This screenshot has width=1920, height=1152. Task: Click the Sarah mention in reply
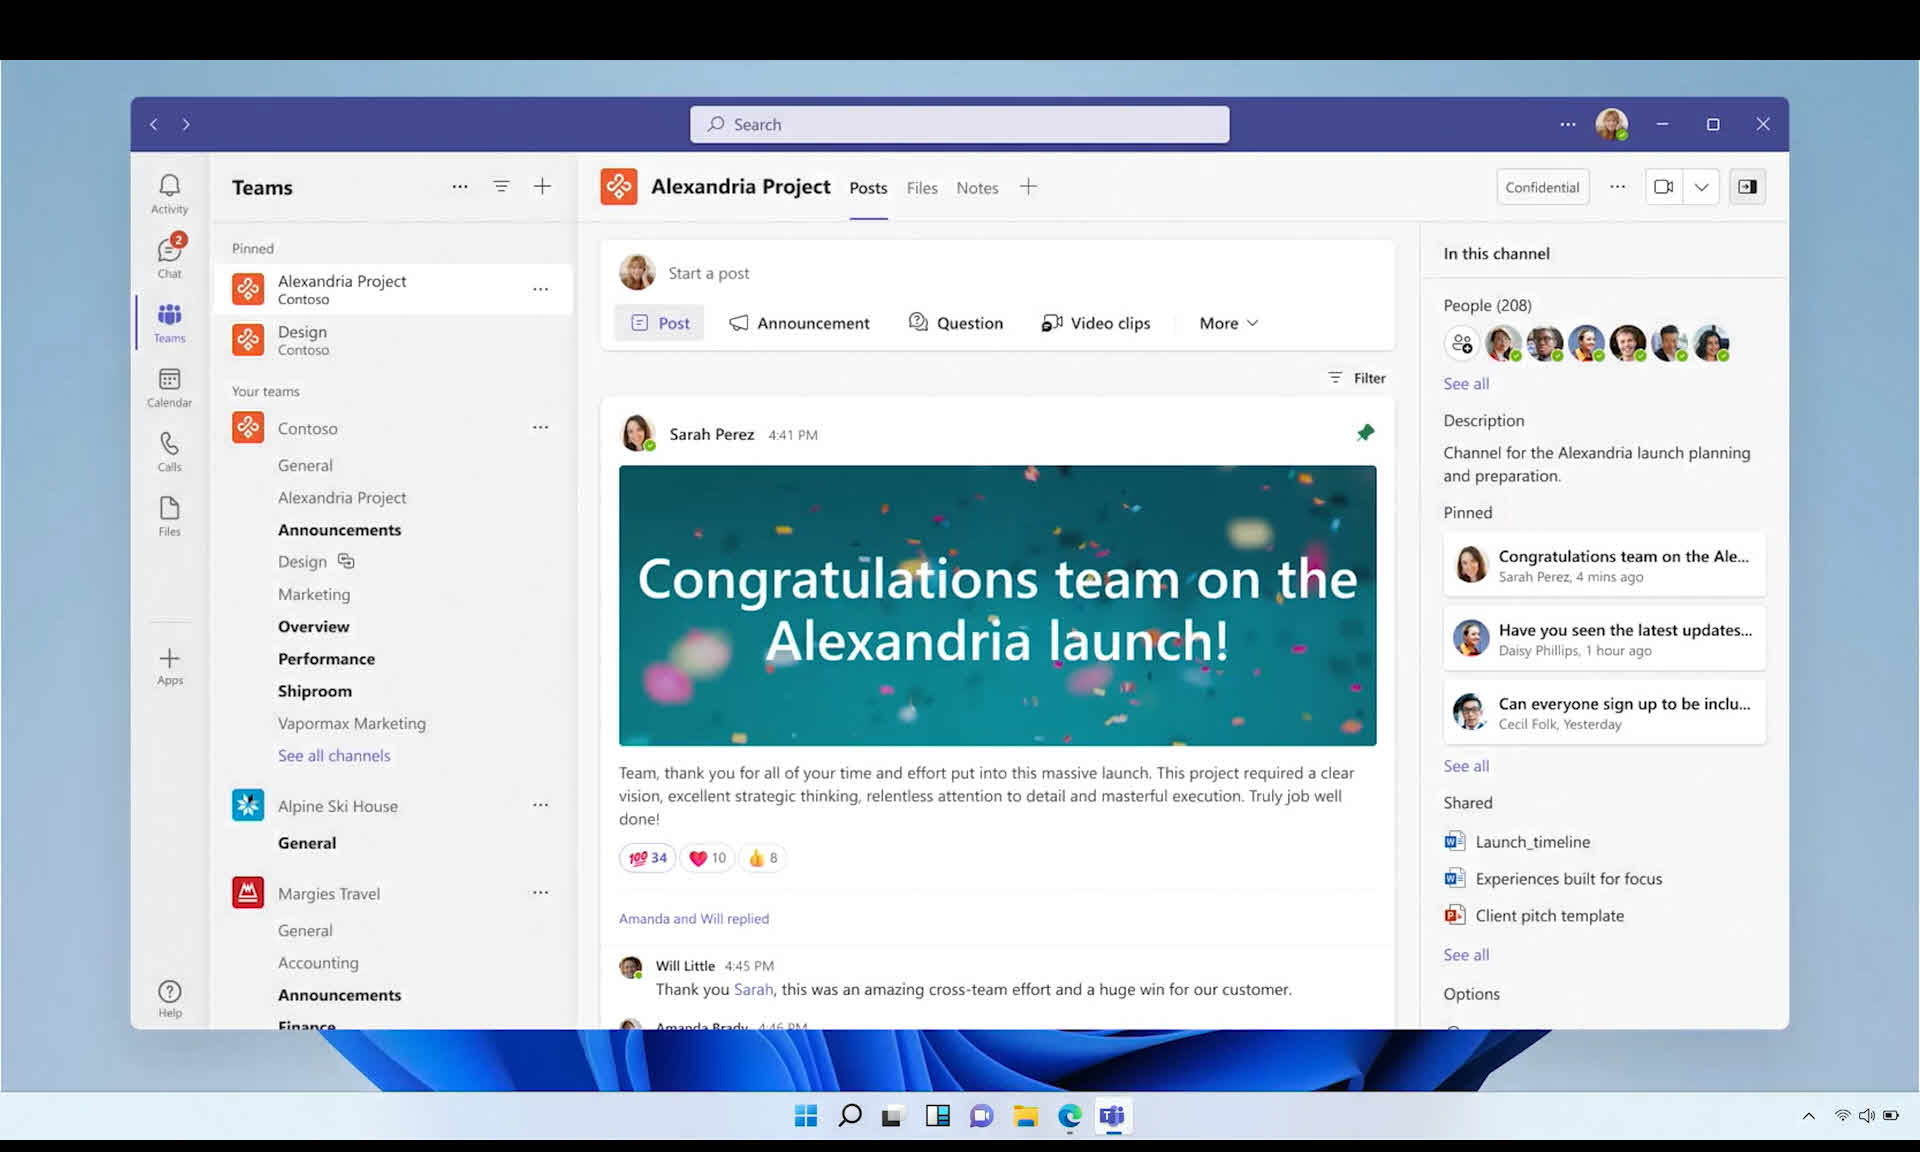point(753,990)
